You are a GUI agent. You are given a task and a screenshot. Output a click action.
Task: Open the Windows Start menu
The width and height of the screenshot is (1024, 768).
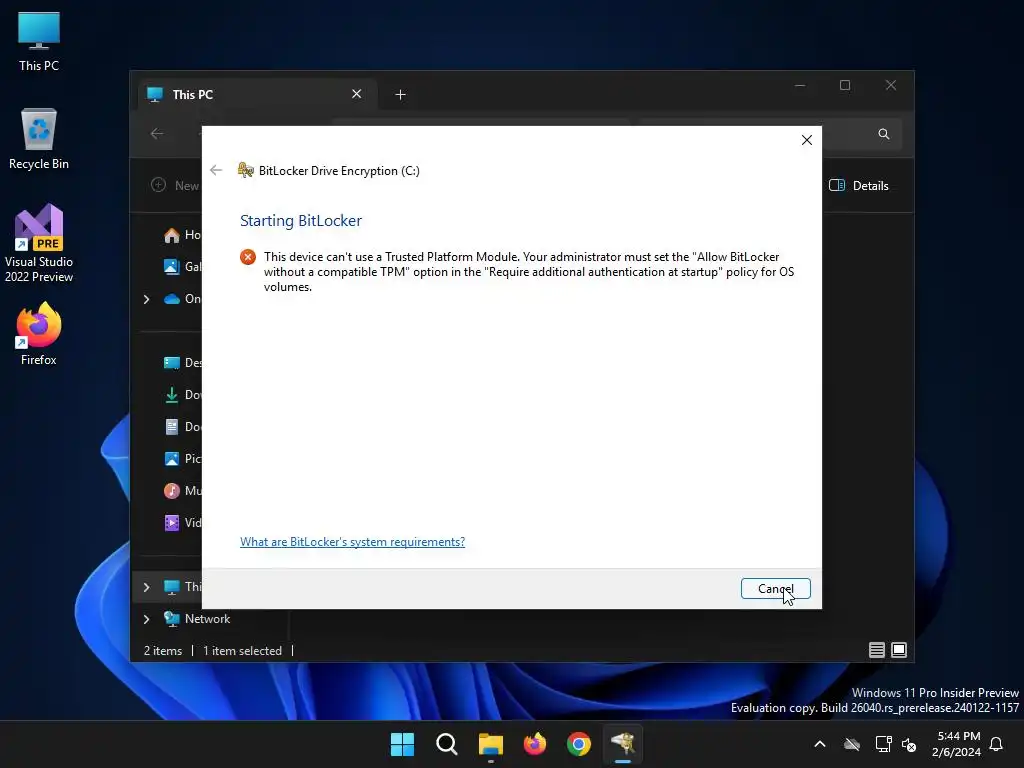[402, 744]
